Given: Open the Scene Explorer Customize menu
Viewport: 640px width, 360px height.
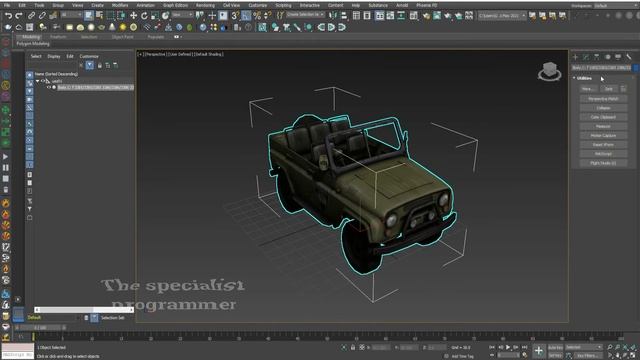Looking at the screenshot, I should coord(89,56).
